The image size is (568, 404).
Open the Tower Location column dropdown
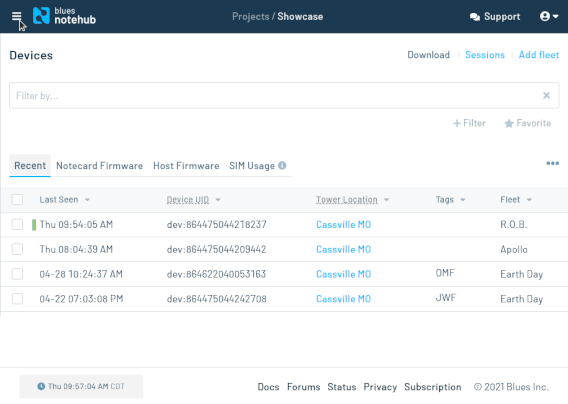[387, 200]
